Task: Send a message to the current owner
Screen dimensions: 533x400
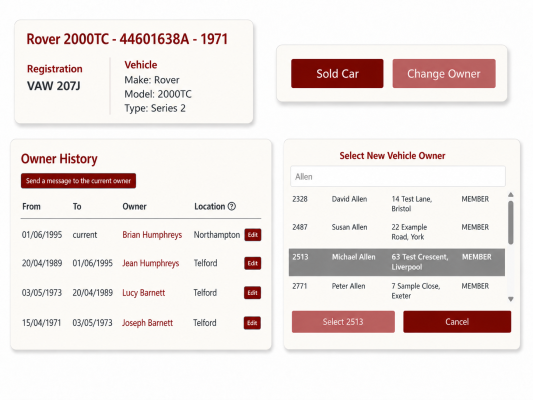Action: [x=78, y=181]
